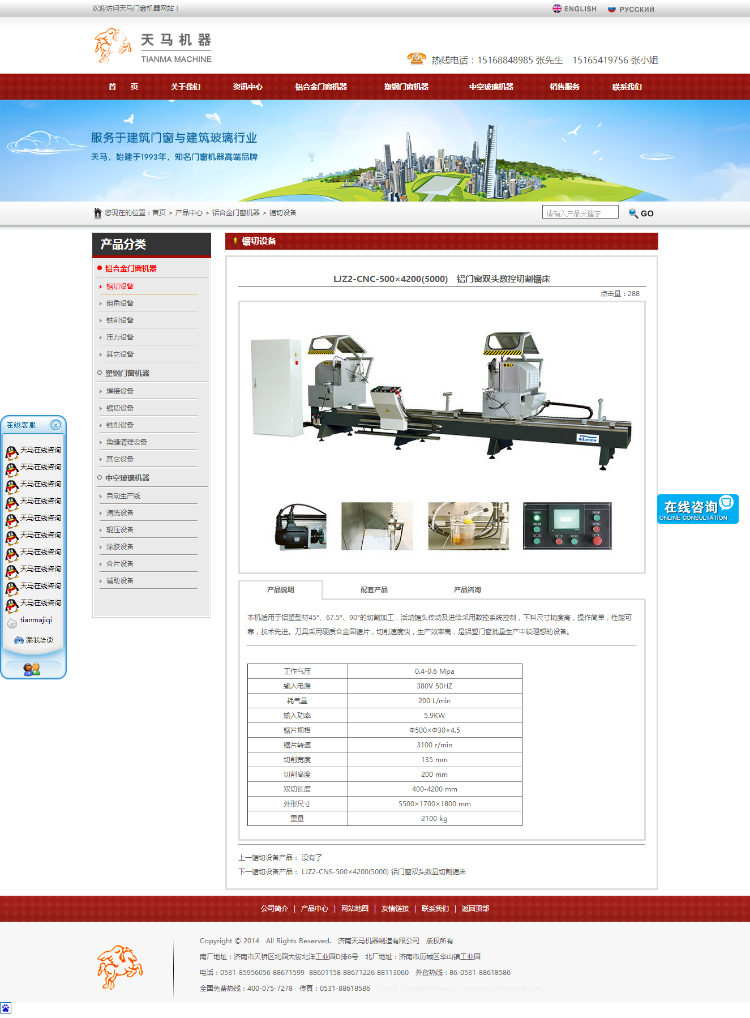Select 清洗设备 in the sidebar list
Image resolution: width=750 pixels, height=1018 pixels.
120,513
